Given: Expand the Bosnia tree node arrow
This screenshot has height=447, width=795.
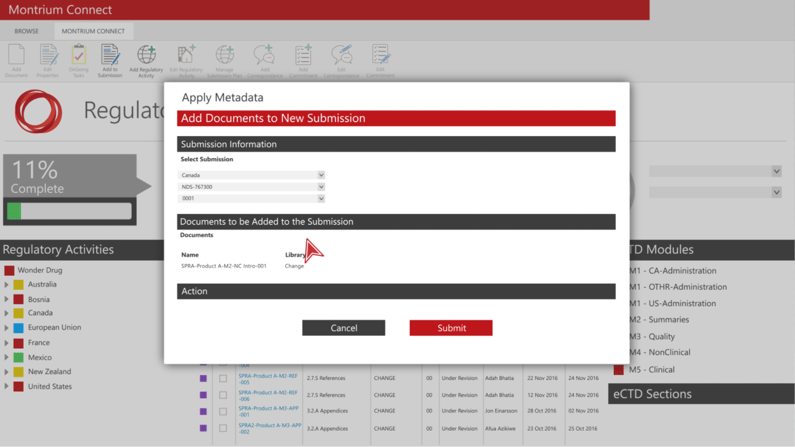Looking at the screenshot, I should pyautogui.click(x=7, y=300).
